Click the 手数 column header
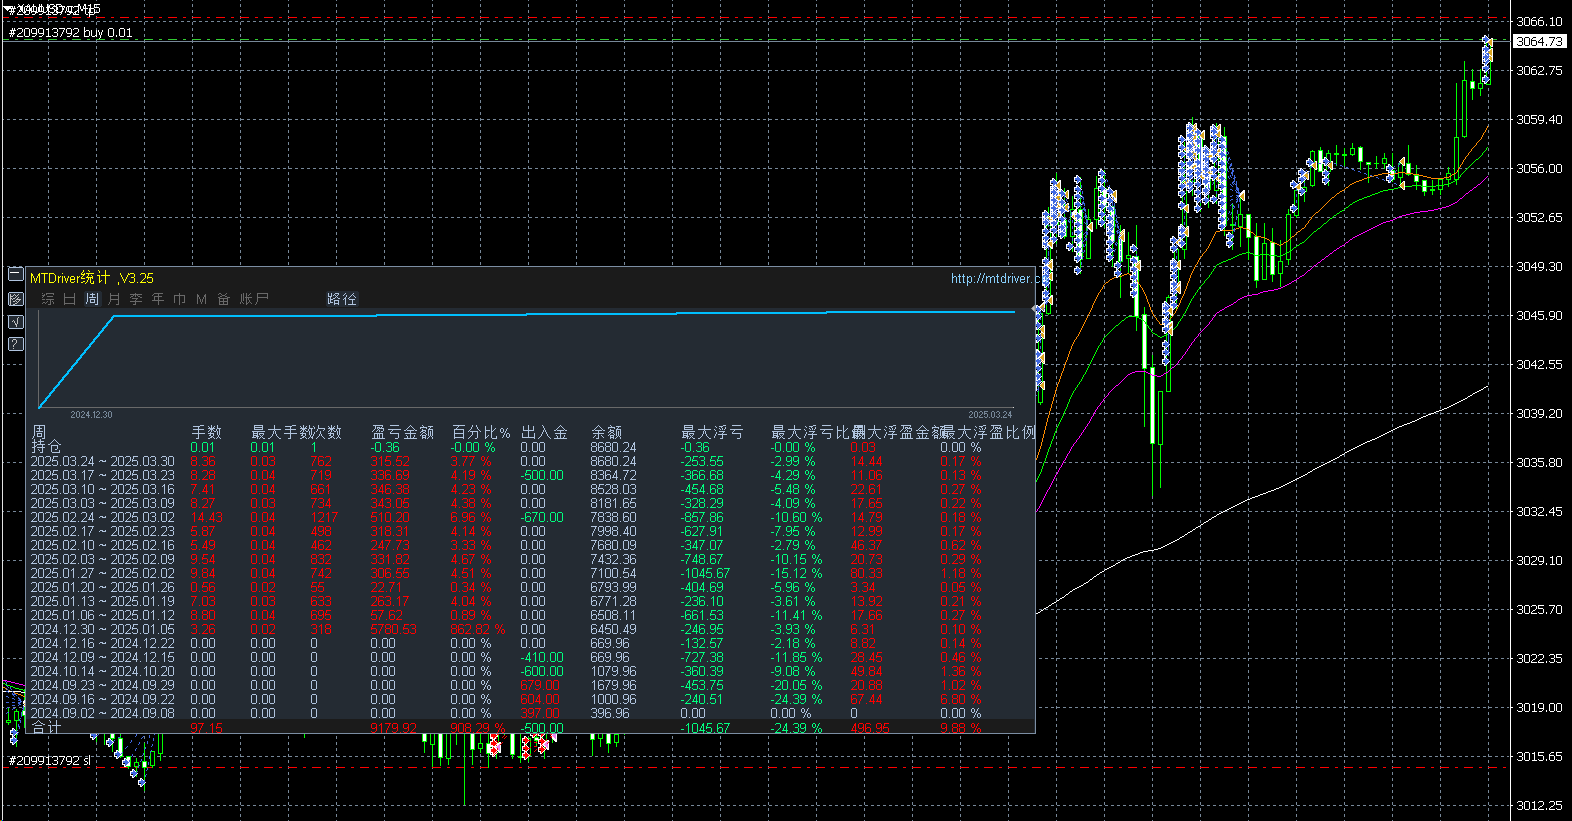This screenshot has width=1572, height=821. click(206, 432)
